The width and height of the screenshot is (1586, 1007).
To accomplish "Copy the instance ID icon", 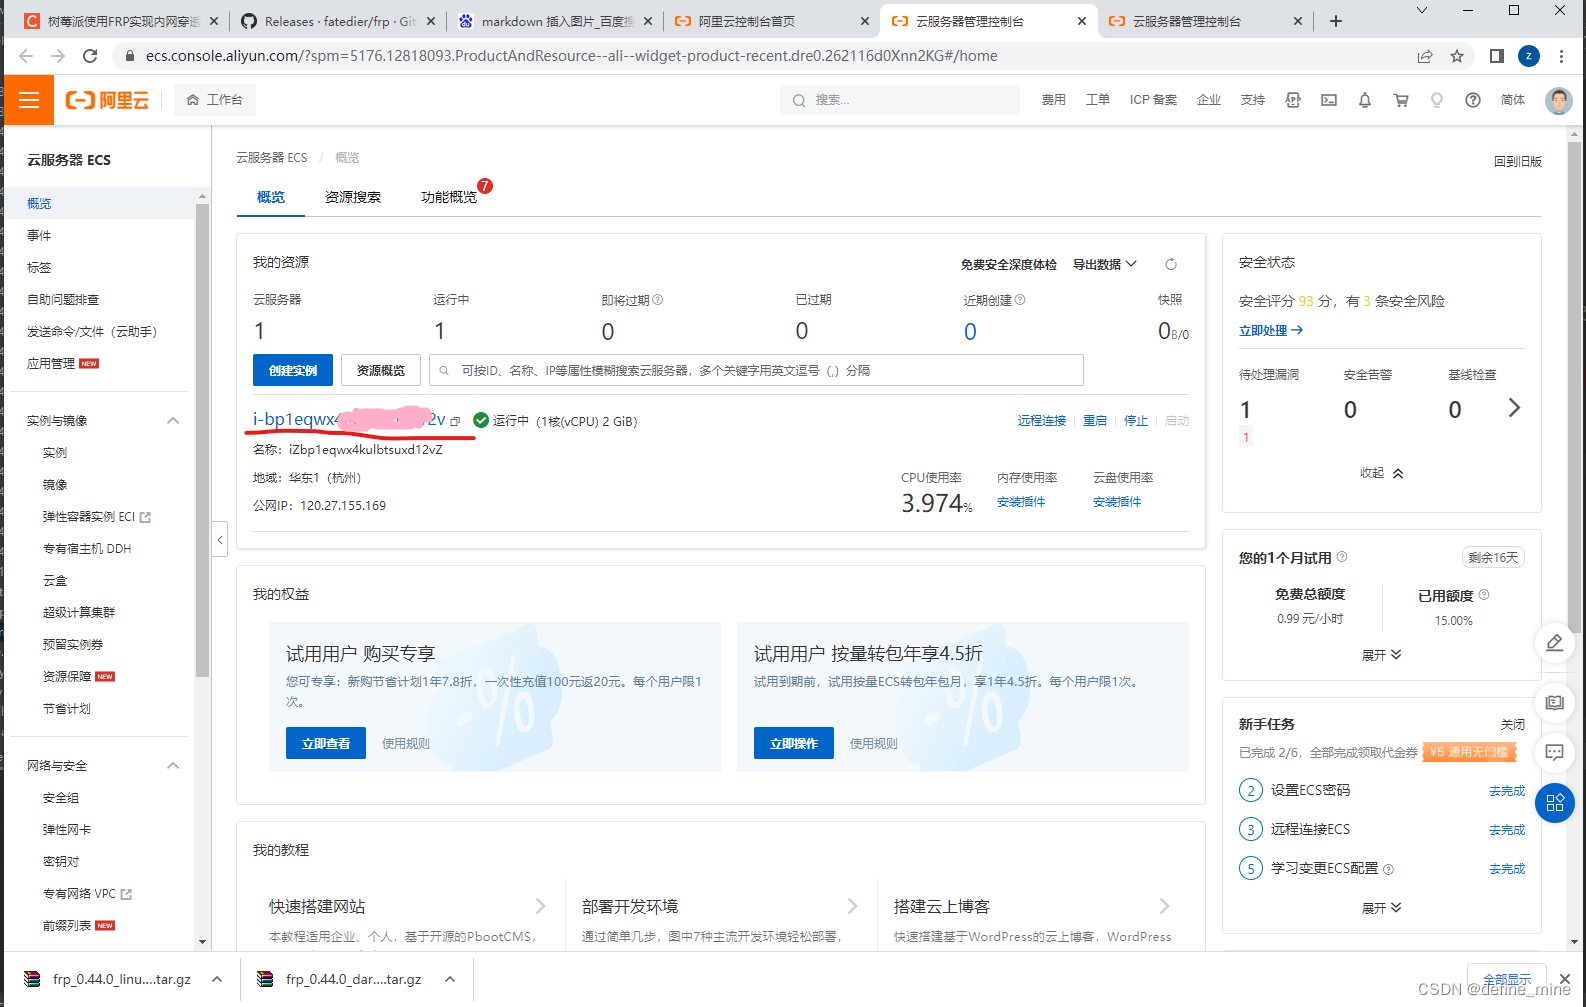I will pyautogui.click(x=455, y=421).
